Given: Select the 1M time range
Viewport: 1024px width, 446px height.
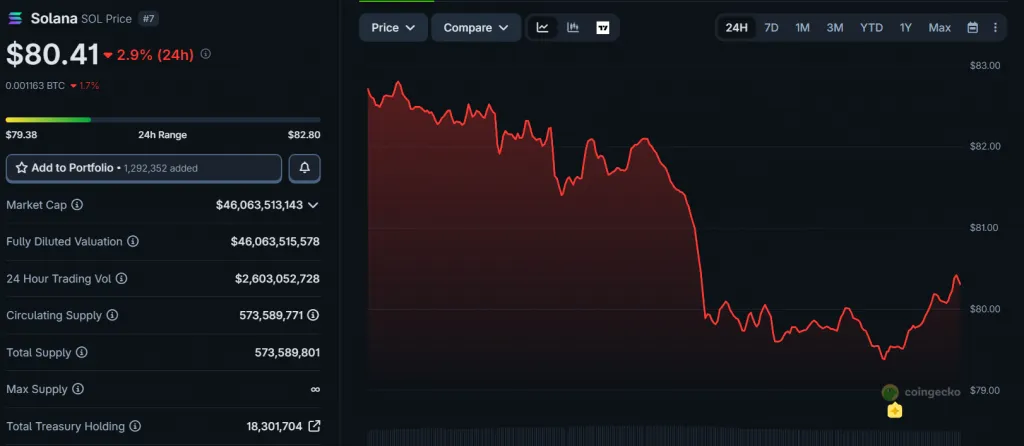Looking at the screenshot, I should 803,27.
